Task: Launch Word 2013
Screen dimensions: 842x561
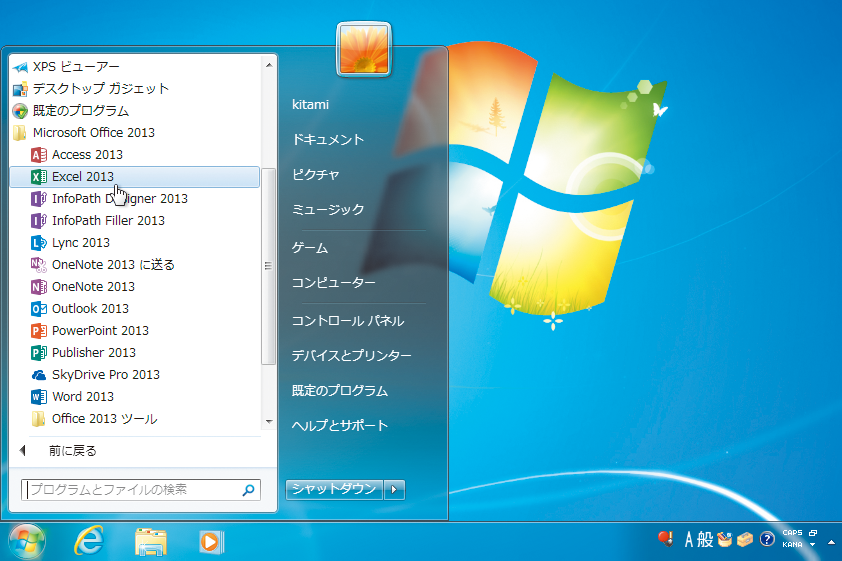Action: click(72, 397)
